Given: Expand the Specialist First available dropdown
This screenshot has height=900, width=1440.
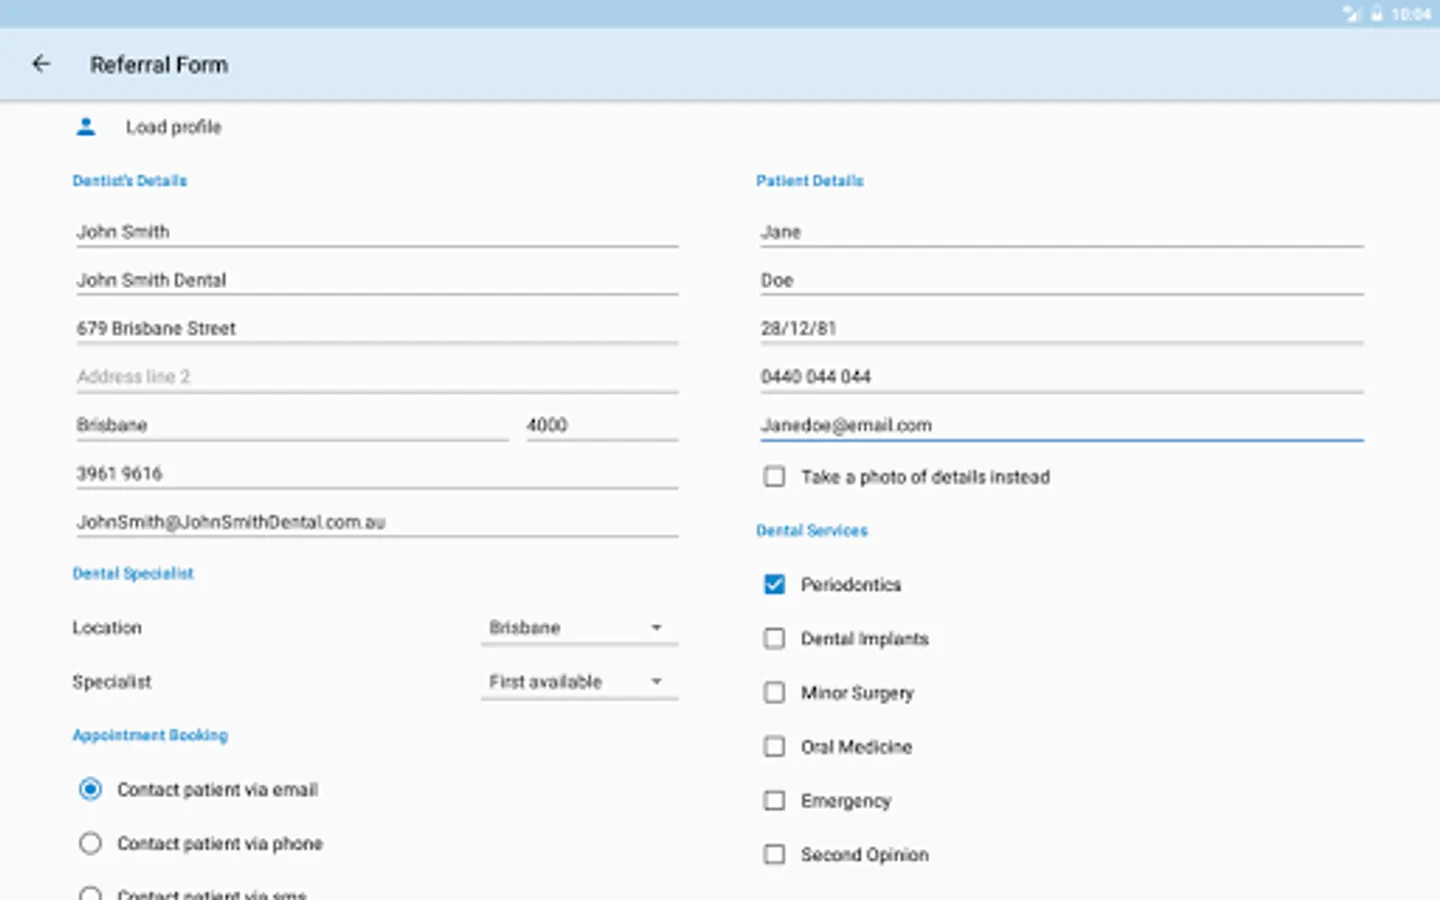Looking at the screenshot, I should pos(578,682).
